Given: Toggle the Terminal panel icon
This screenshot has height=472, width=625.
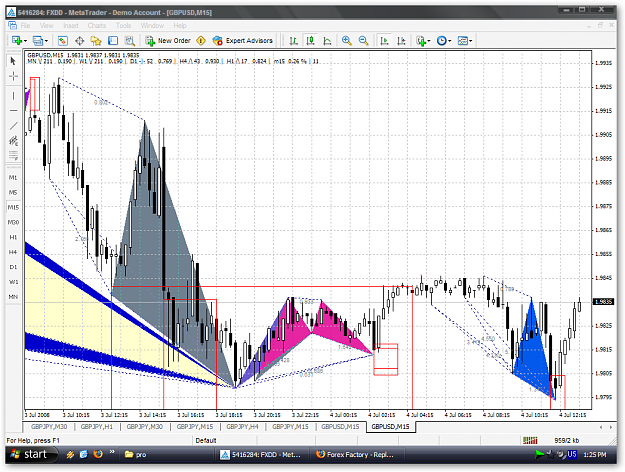Looking at the screenshot, I should point(113,41).
